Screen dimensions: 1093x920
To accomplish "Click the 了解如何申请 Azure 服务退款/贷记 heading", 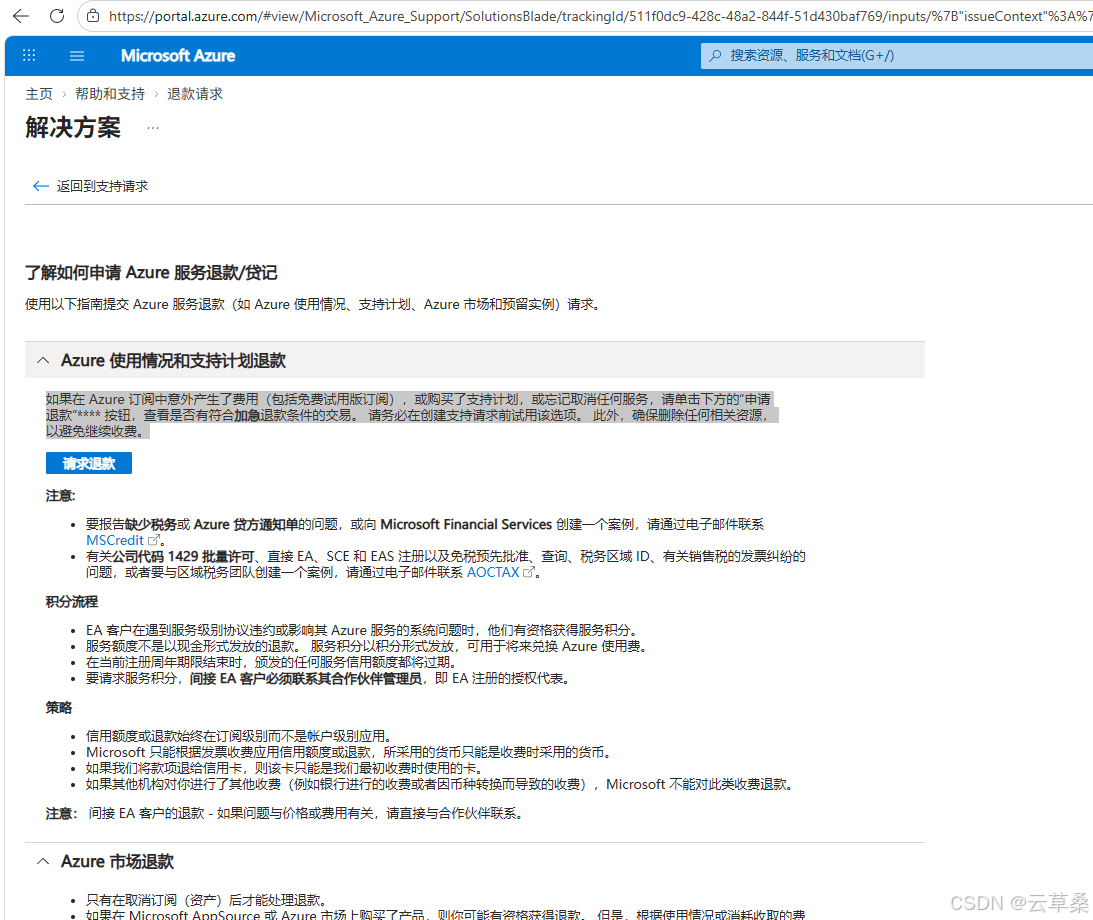I will coord(151,273).
